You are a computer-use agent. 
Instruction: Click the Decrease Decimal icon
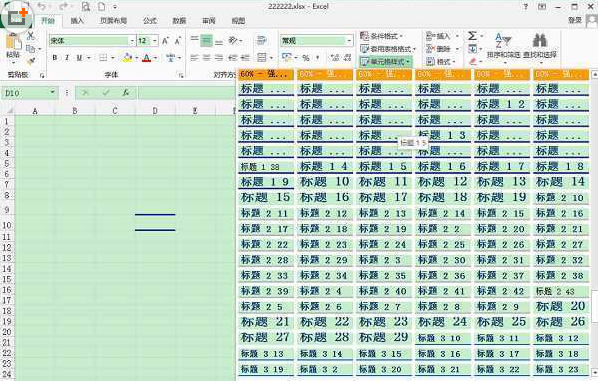[x=347, y=58]
